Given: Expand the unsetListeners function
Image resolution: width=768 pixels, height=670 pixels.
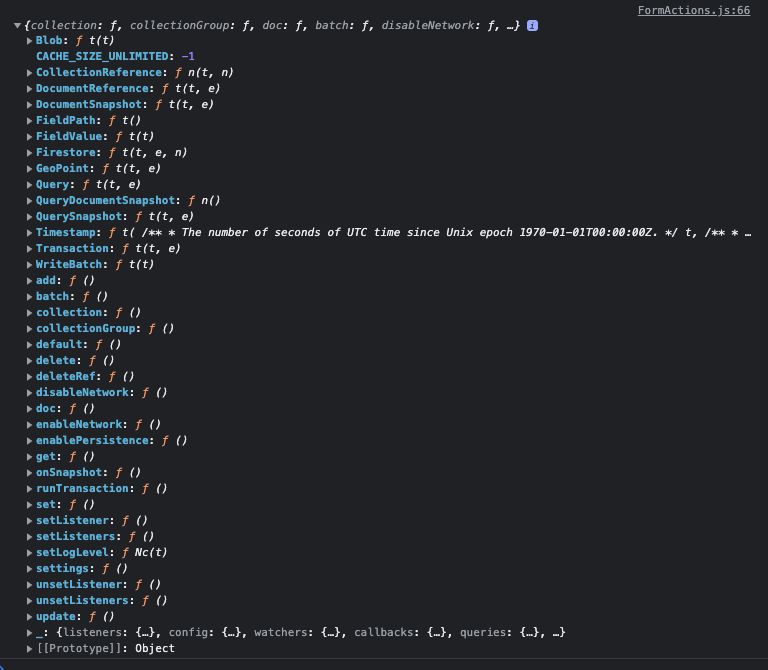Looking at the screenshot, I should coord(29,600).
